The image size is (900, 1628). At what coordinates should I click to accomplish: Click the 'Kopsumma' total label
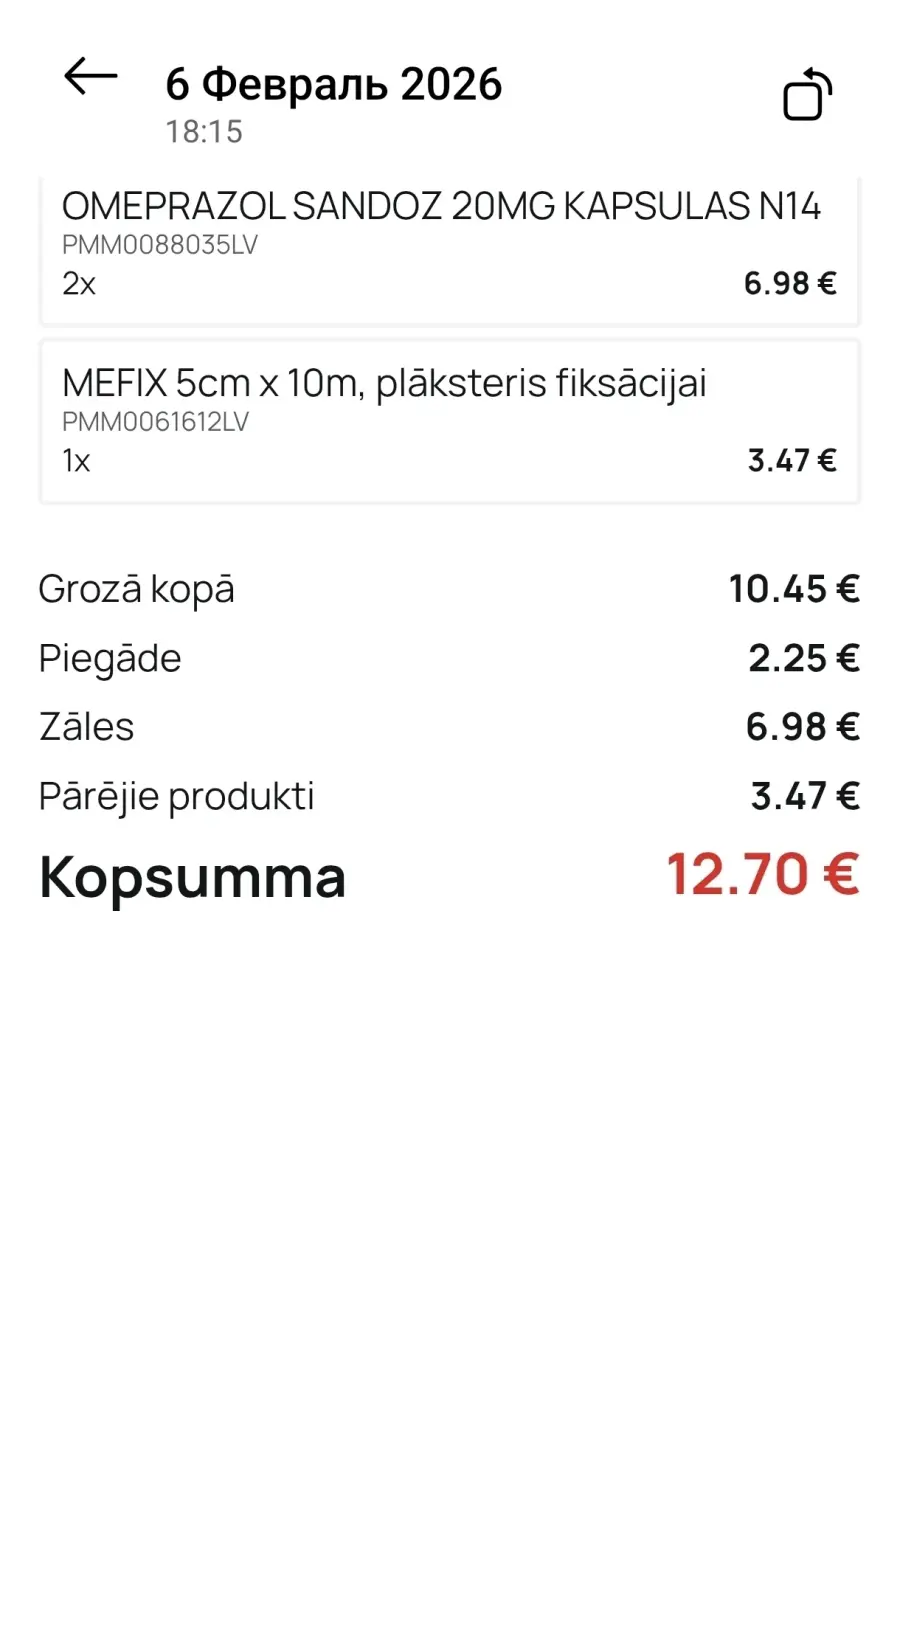192,878
